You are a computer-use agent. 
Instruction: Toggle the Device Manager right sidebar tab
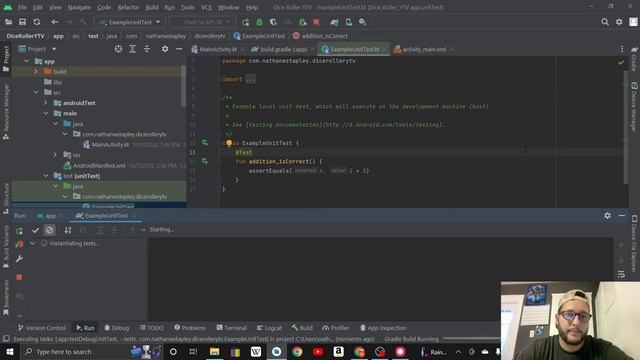634,107
